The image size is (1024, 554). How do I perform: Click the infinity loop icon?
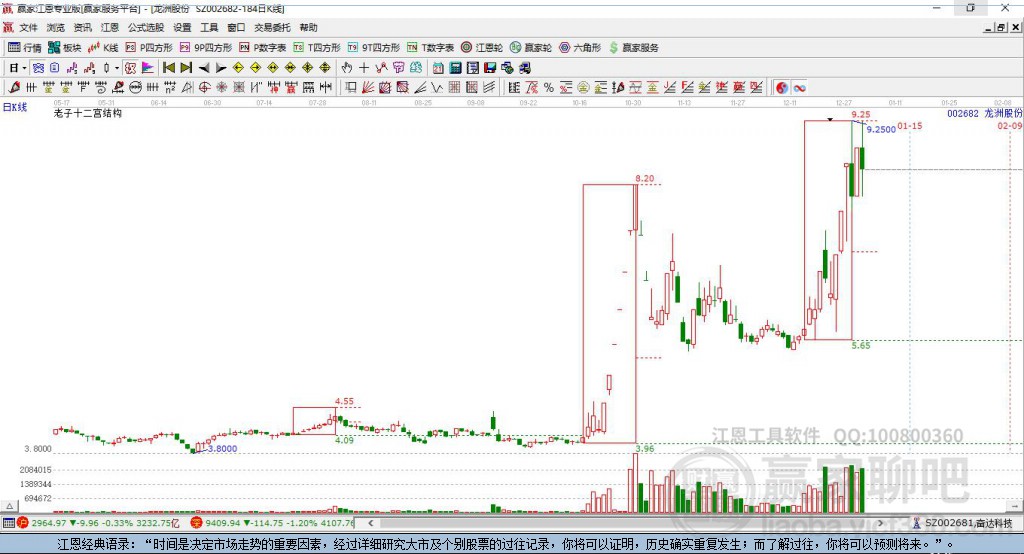(x=799, y=88)
